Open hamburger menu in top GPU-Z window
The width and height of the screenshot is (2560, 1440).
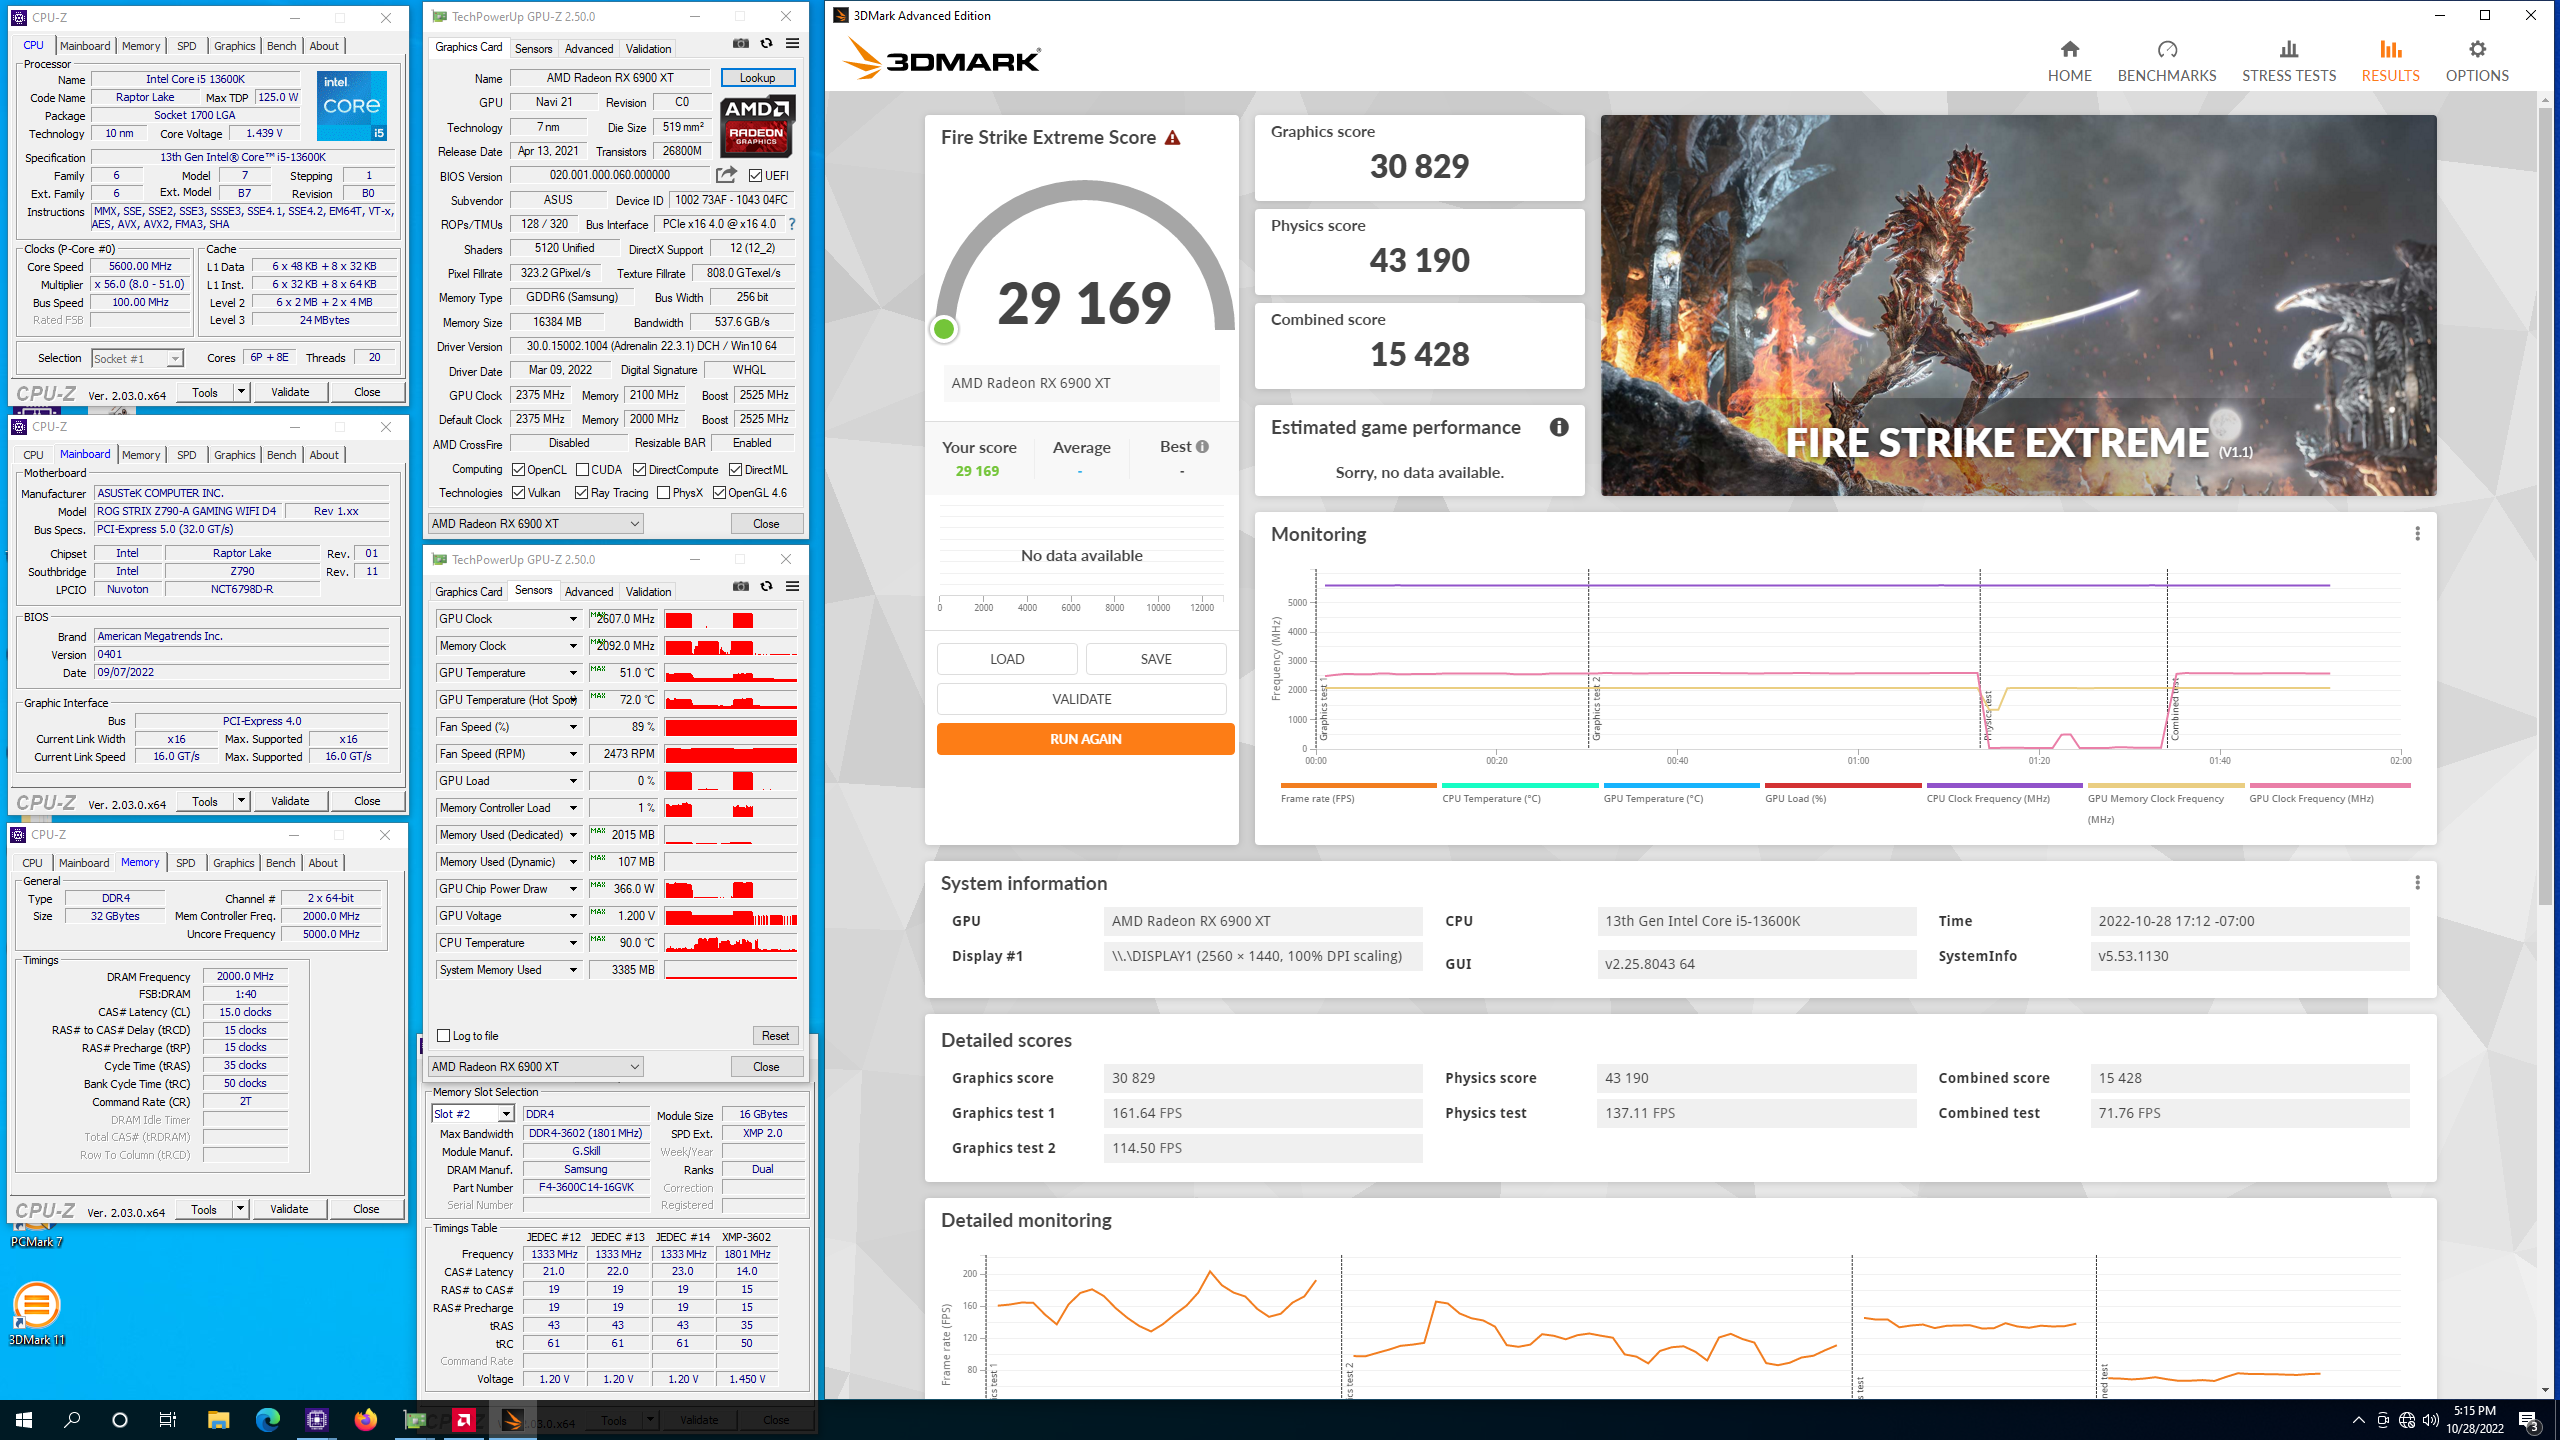[x=792, y=44]
